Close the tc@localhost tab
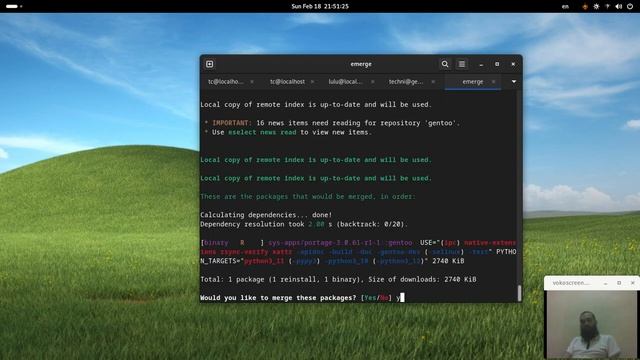The height and width of the screenshot is (360, 640). point(312,82)
